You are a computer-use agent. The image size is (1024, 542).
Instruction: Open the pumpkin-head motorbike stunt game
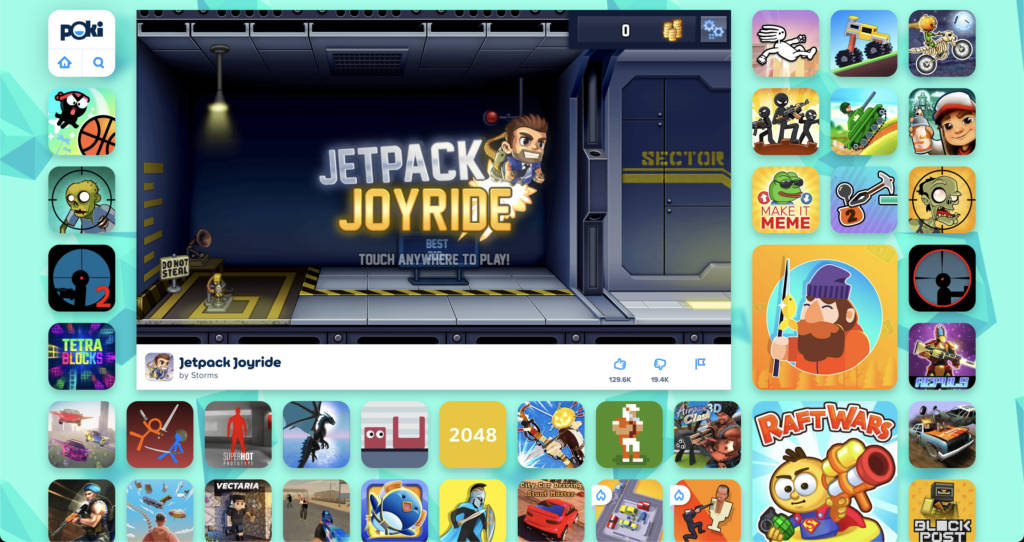(x=551, y=435)
